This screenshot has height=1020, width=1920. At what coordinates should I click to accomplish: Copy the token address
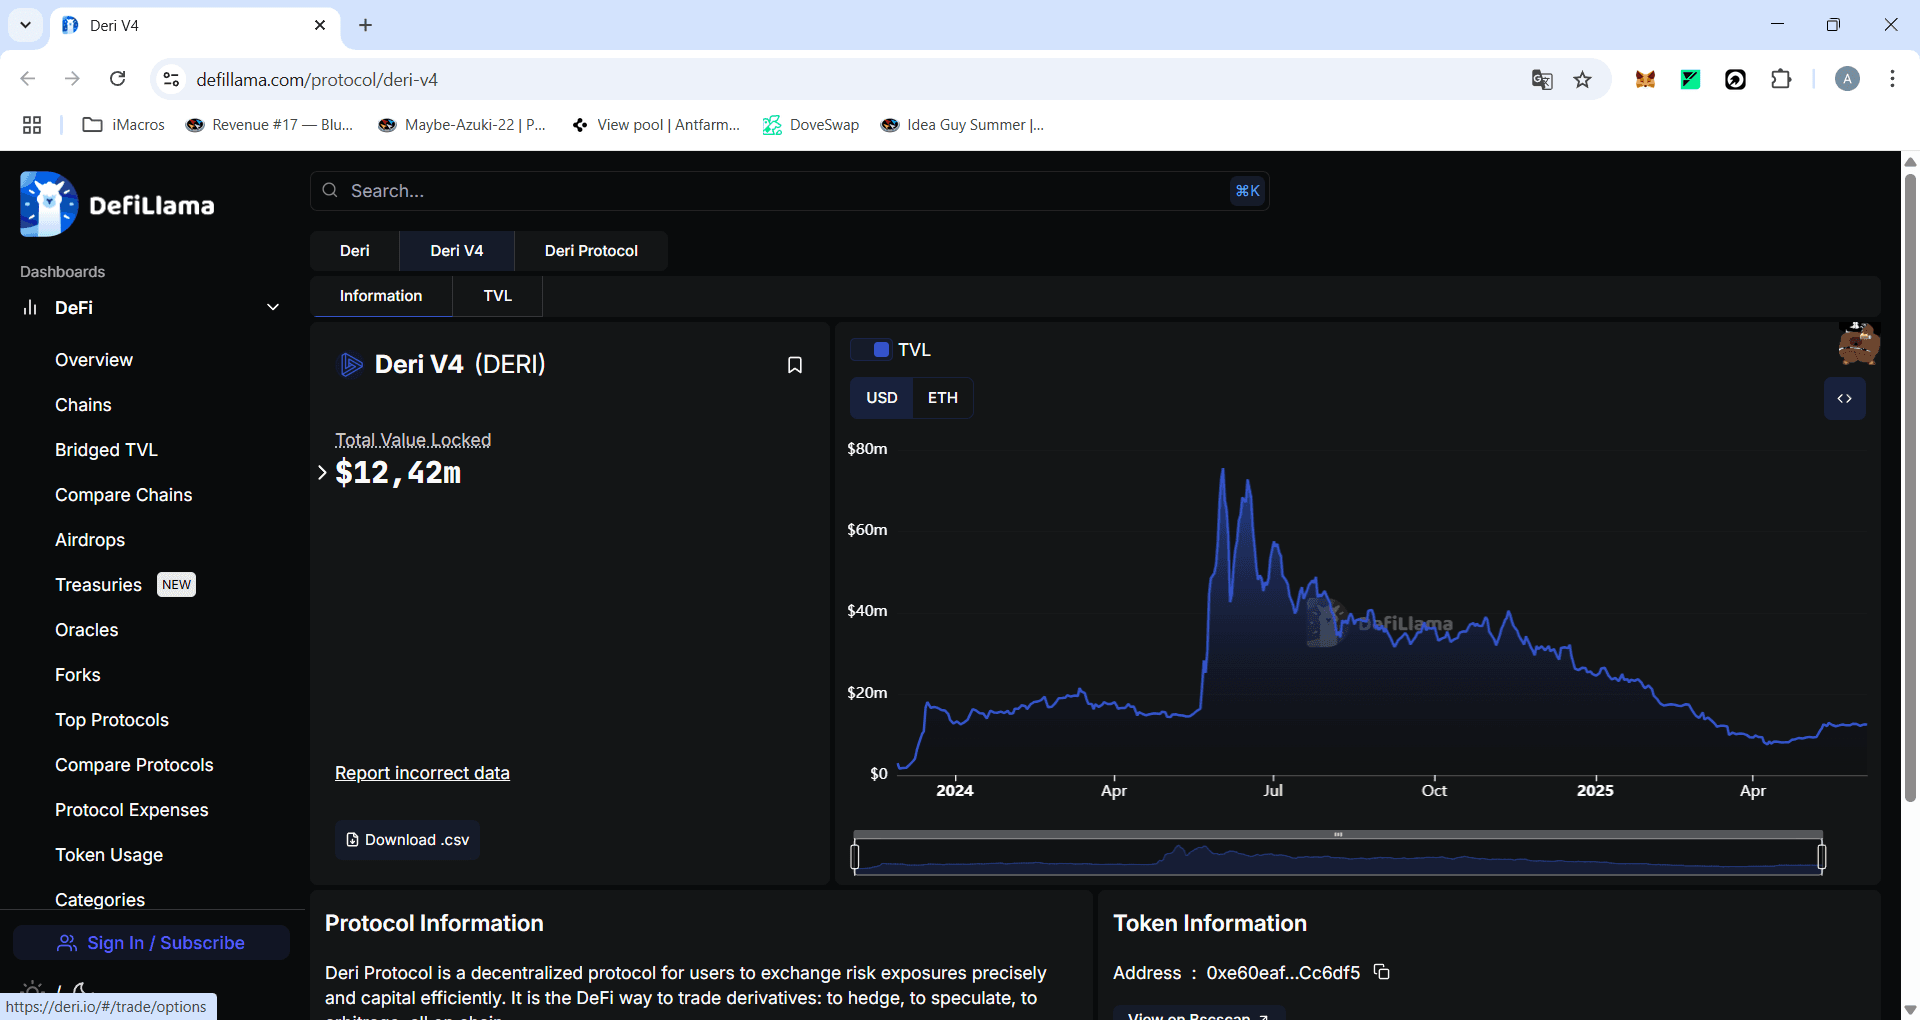pos(1382,972)
